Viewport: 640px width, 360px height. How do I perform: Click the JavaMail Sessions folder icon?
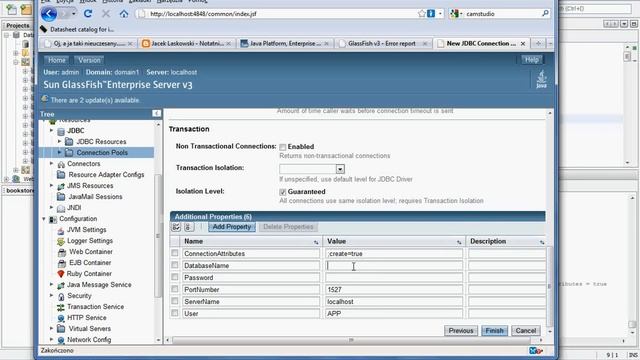pyautogui.click(x=61, y=197)
